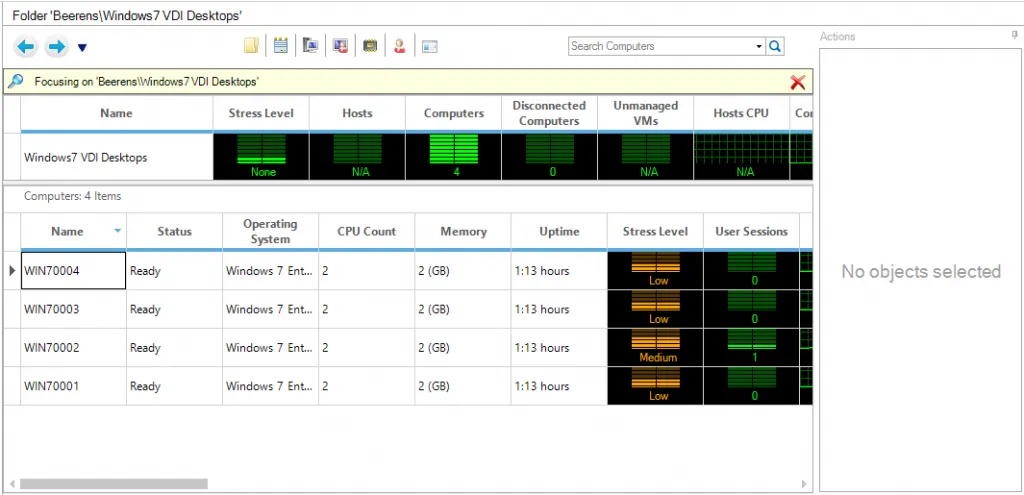This screenshot has width=1024, height=495.
Task: Click the Low stress gauge for WIN70003
Action: point(655,309)
